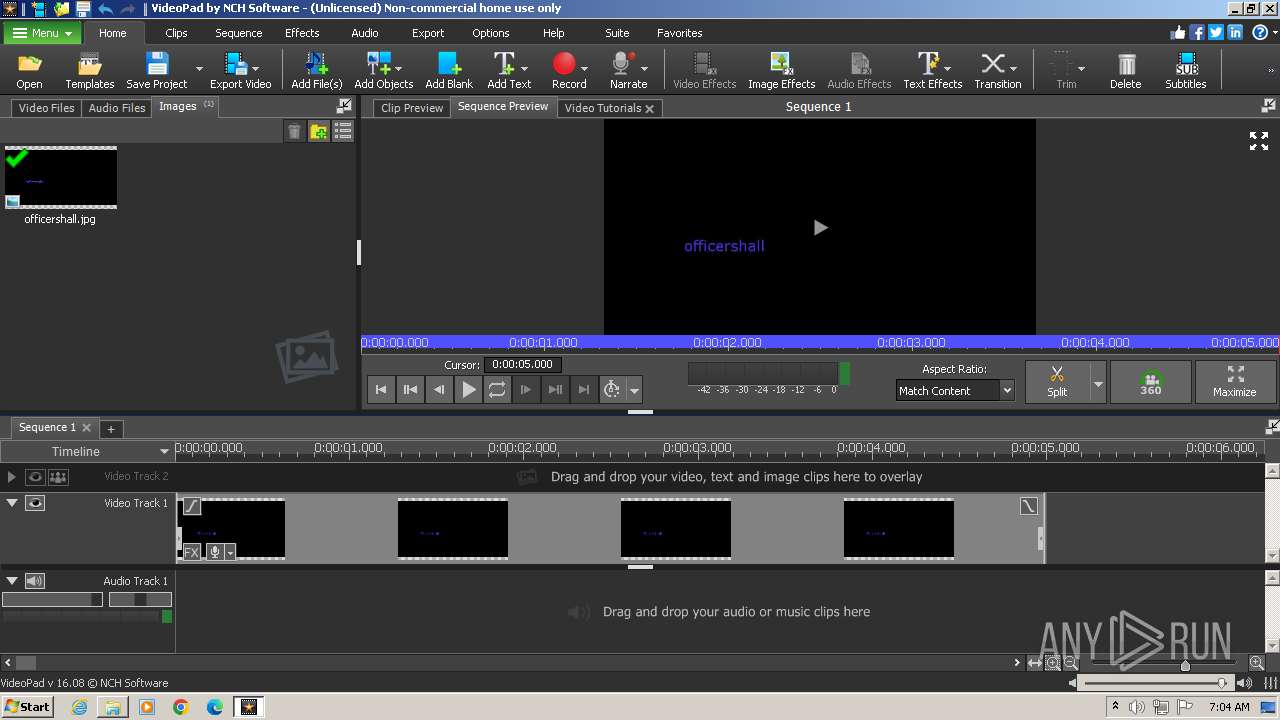Open the playback speed dropdown arrow
This screenshot has height=720, width=1280.
pyautogui.click(x=634, y=391)
